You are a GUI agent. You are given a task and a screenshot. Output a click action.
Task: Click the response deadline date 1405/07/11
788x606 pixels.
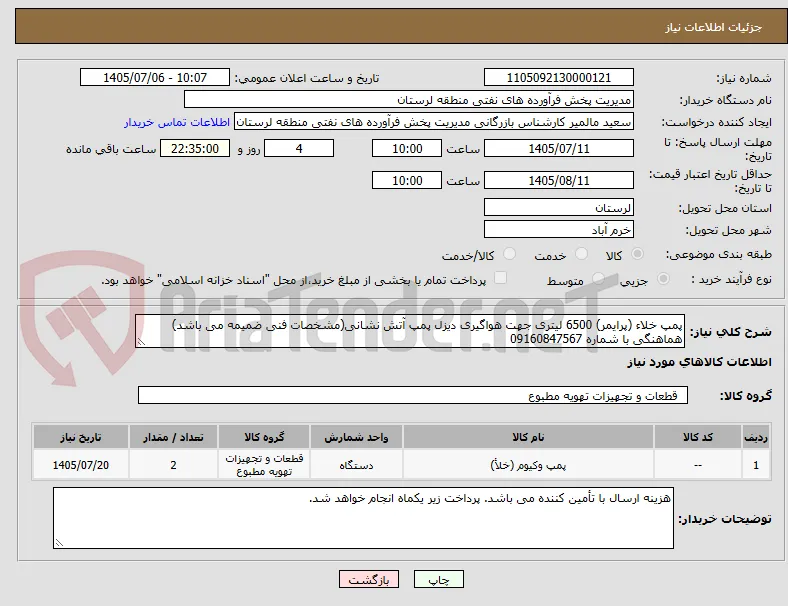coord(558,148)
